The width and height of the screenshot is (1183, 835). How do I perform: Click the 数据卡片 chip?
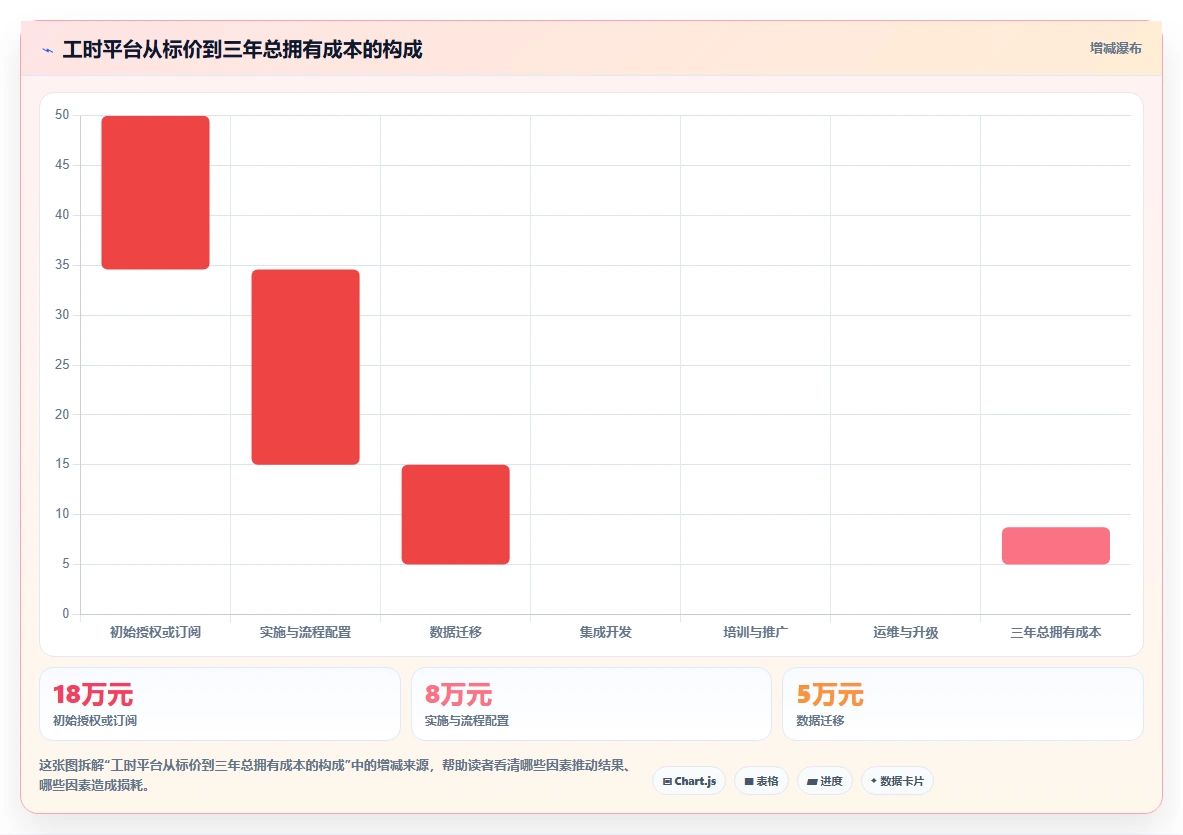coord(897,781)
